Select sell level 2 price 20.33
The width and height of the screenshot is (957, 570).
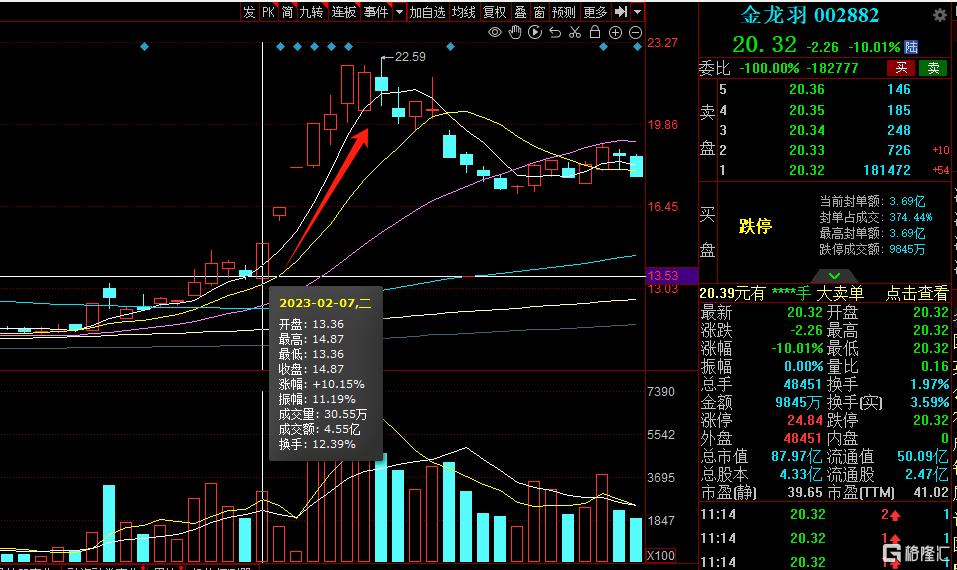coord(806,150)
